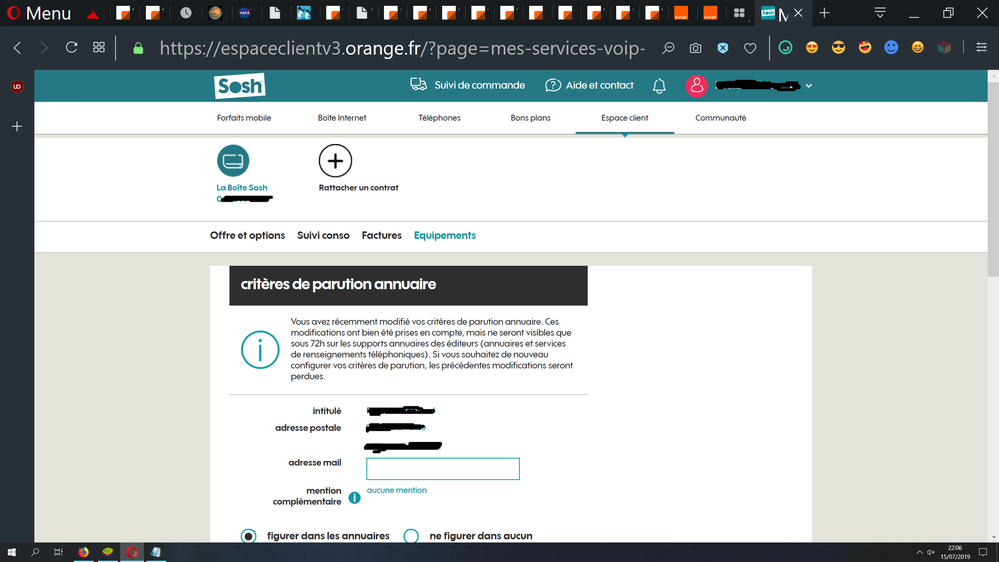The width and height of the screenshot is (999, 562).
Task: Click the forward navigation arrow
Action: [44, 48]
